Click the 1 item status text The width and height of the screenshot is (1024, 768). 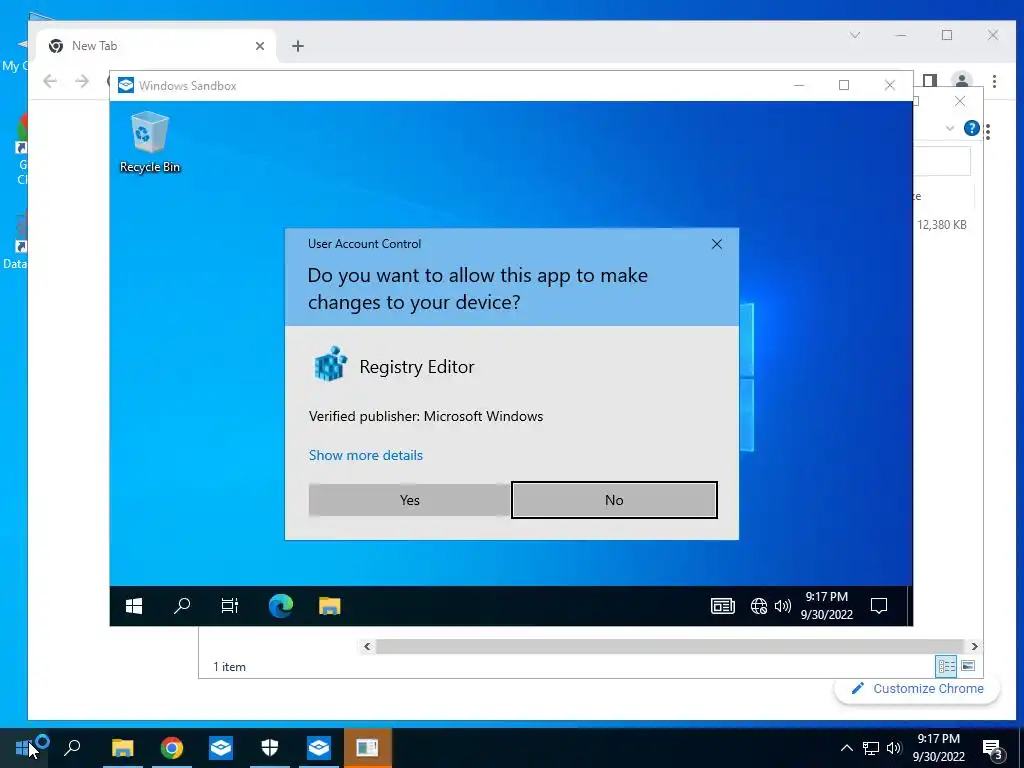pos(229,667)
